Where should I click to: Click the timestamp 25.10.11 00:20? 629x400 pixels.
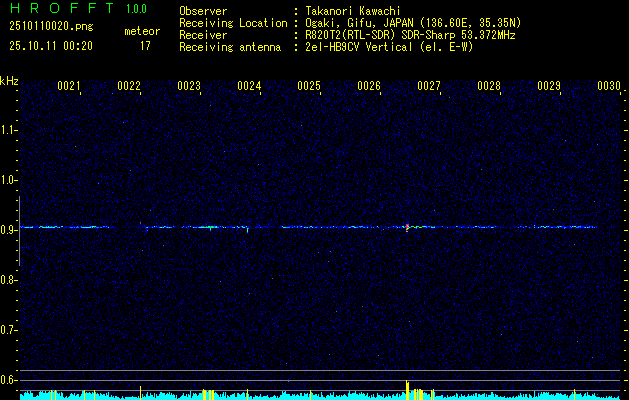click(x=51, y=46)
